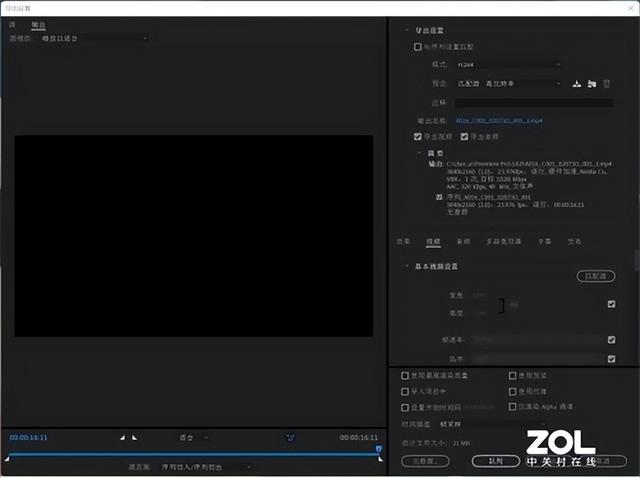Collapse the 导出设置 (export settings) section

(x=407, y=31)
